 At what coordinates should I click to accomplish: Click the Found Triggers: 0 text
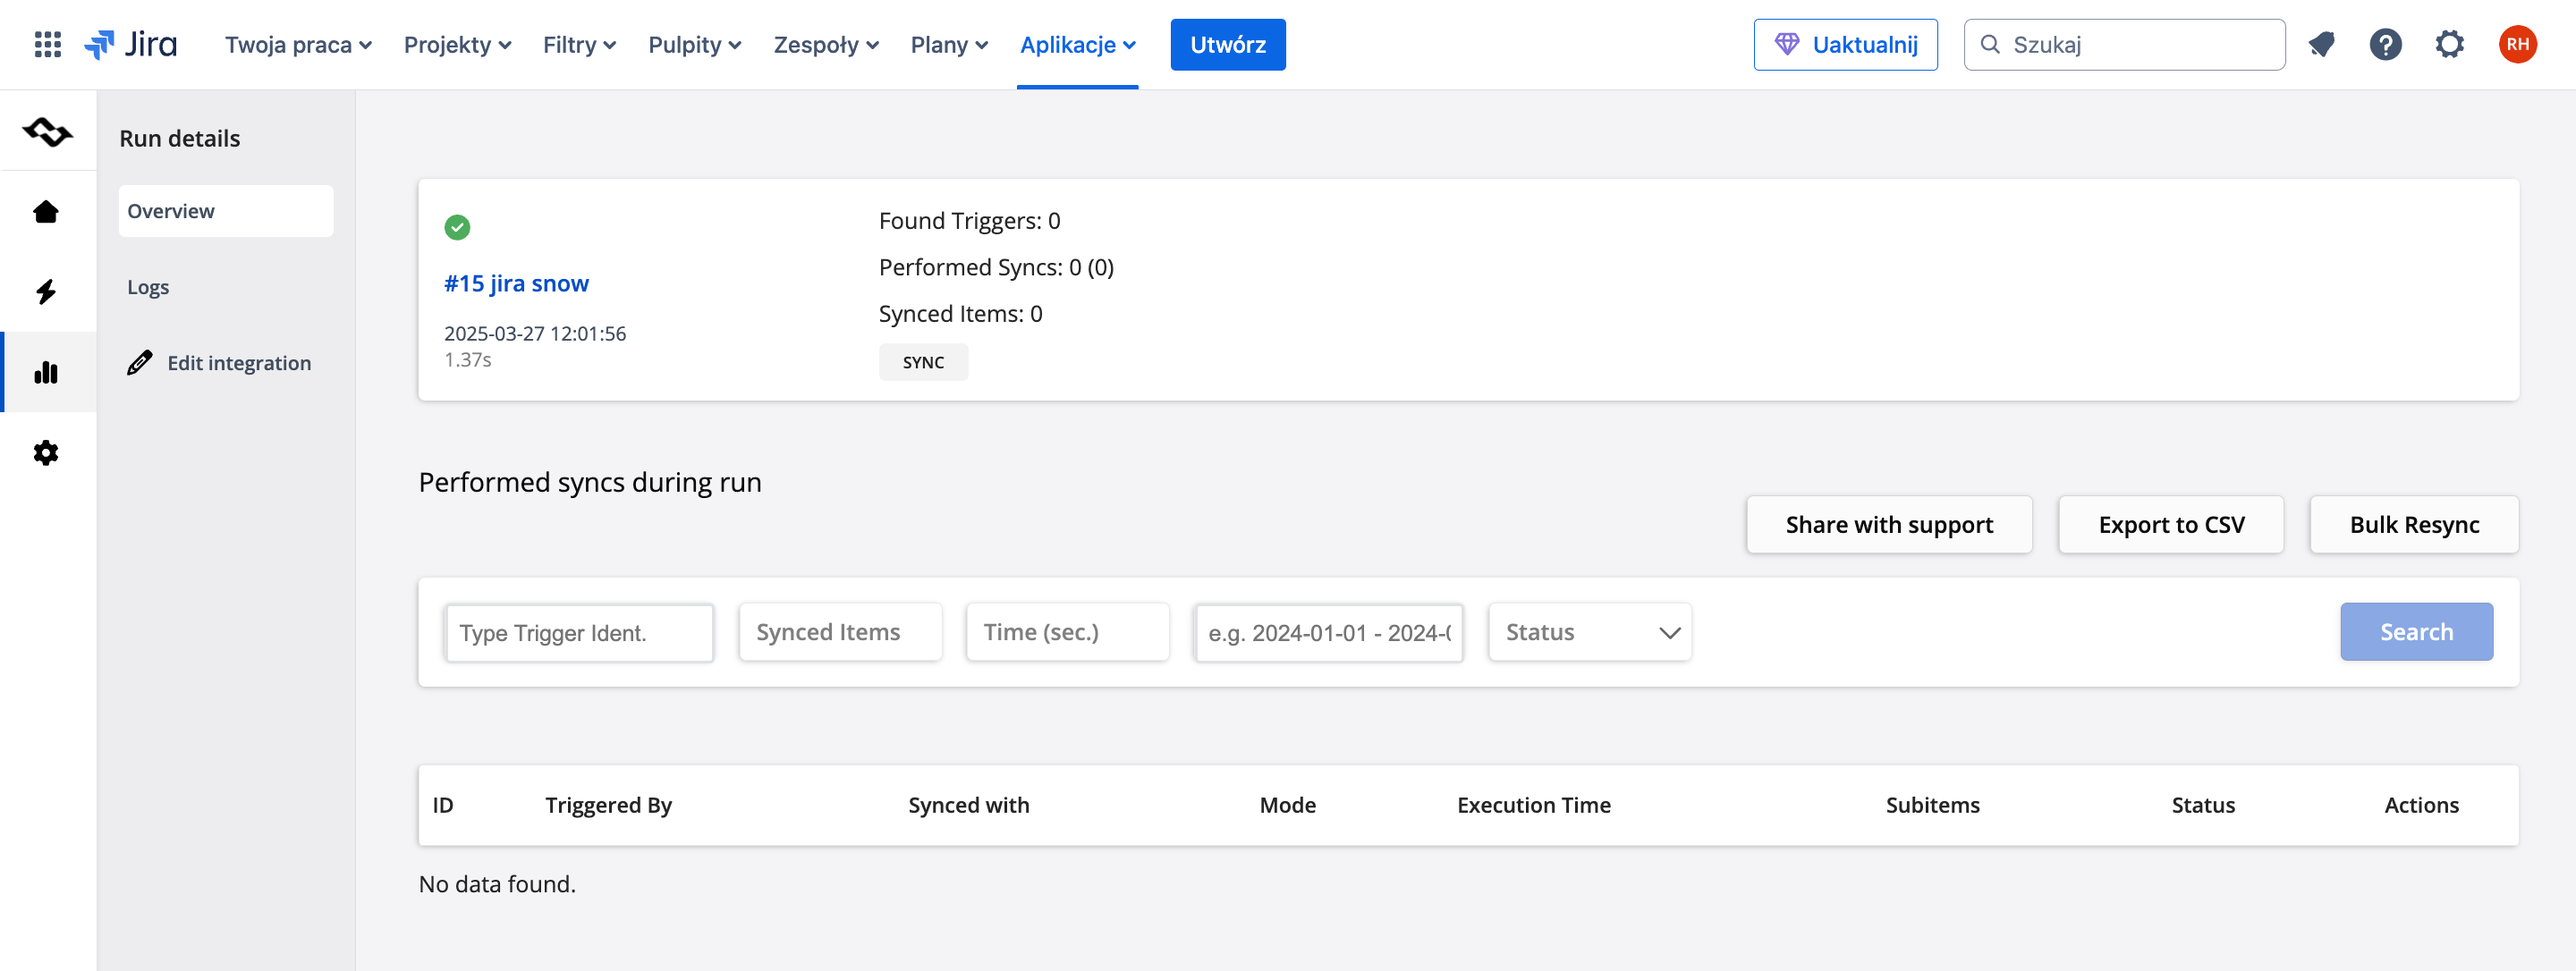[x=969, y=220]
